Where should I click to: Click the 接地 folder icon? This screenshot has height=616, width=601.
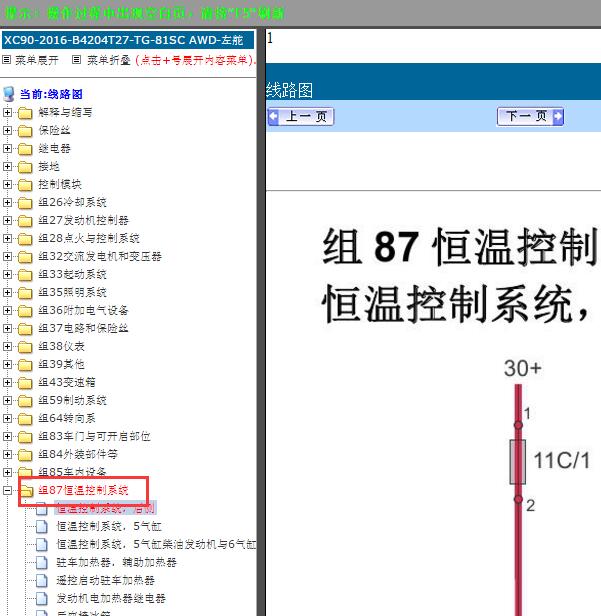coord(25,167)
